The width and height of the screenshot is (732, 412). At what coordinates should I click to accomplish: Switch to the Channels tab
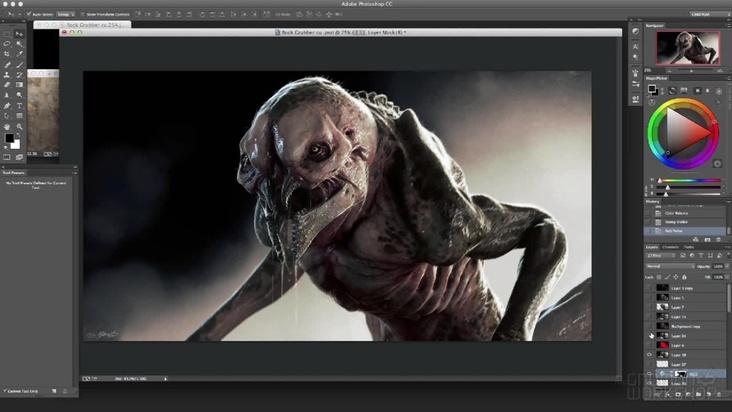(670, 247)
